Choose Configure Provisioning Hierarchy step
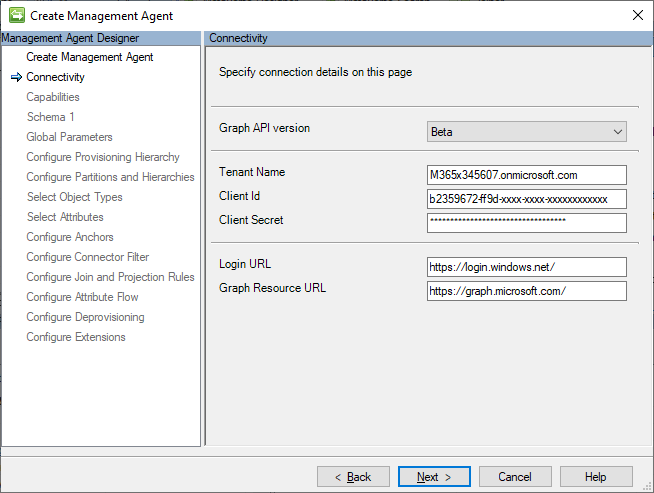Image resolution: width=654 pixels, height=493 pixels. tap(103, 157)
